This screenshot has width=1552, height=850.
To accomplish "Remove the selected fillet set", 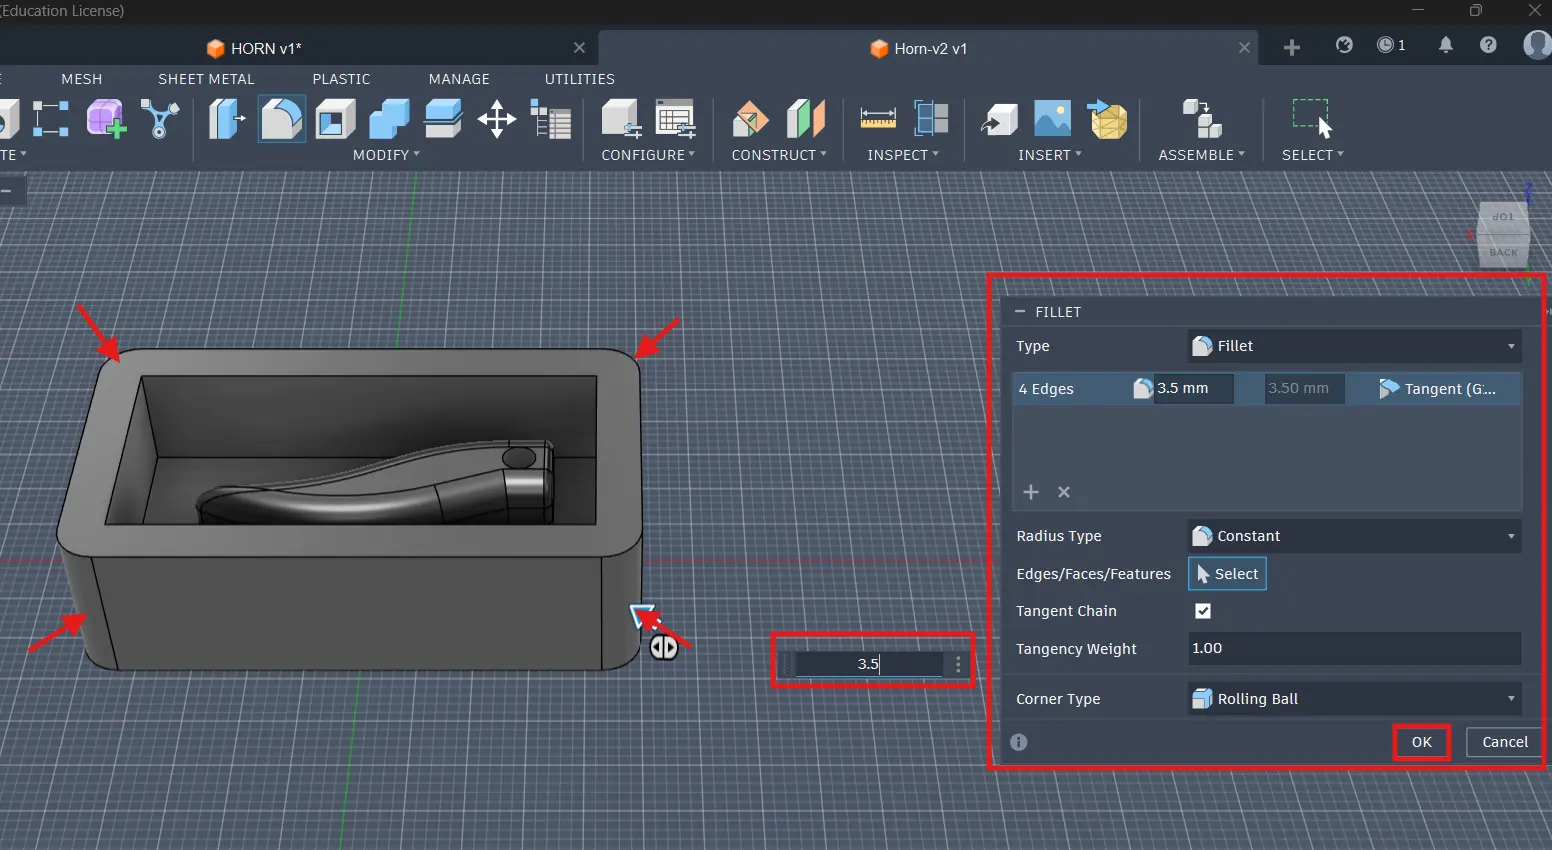I will pos(1064,492).
